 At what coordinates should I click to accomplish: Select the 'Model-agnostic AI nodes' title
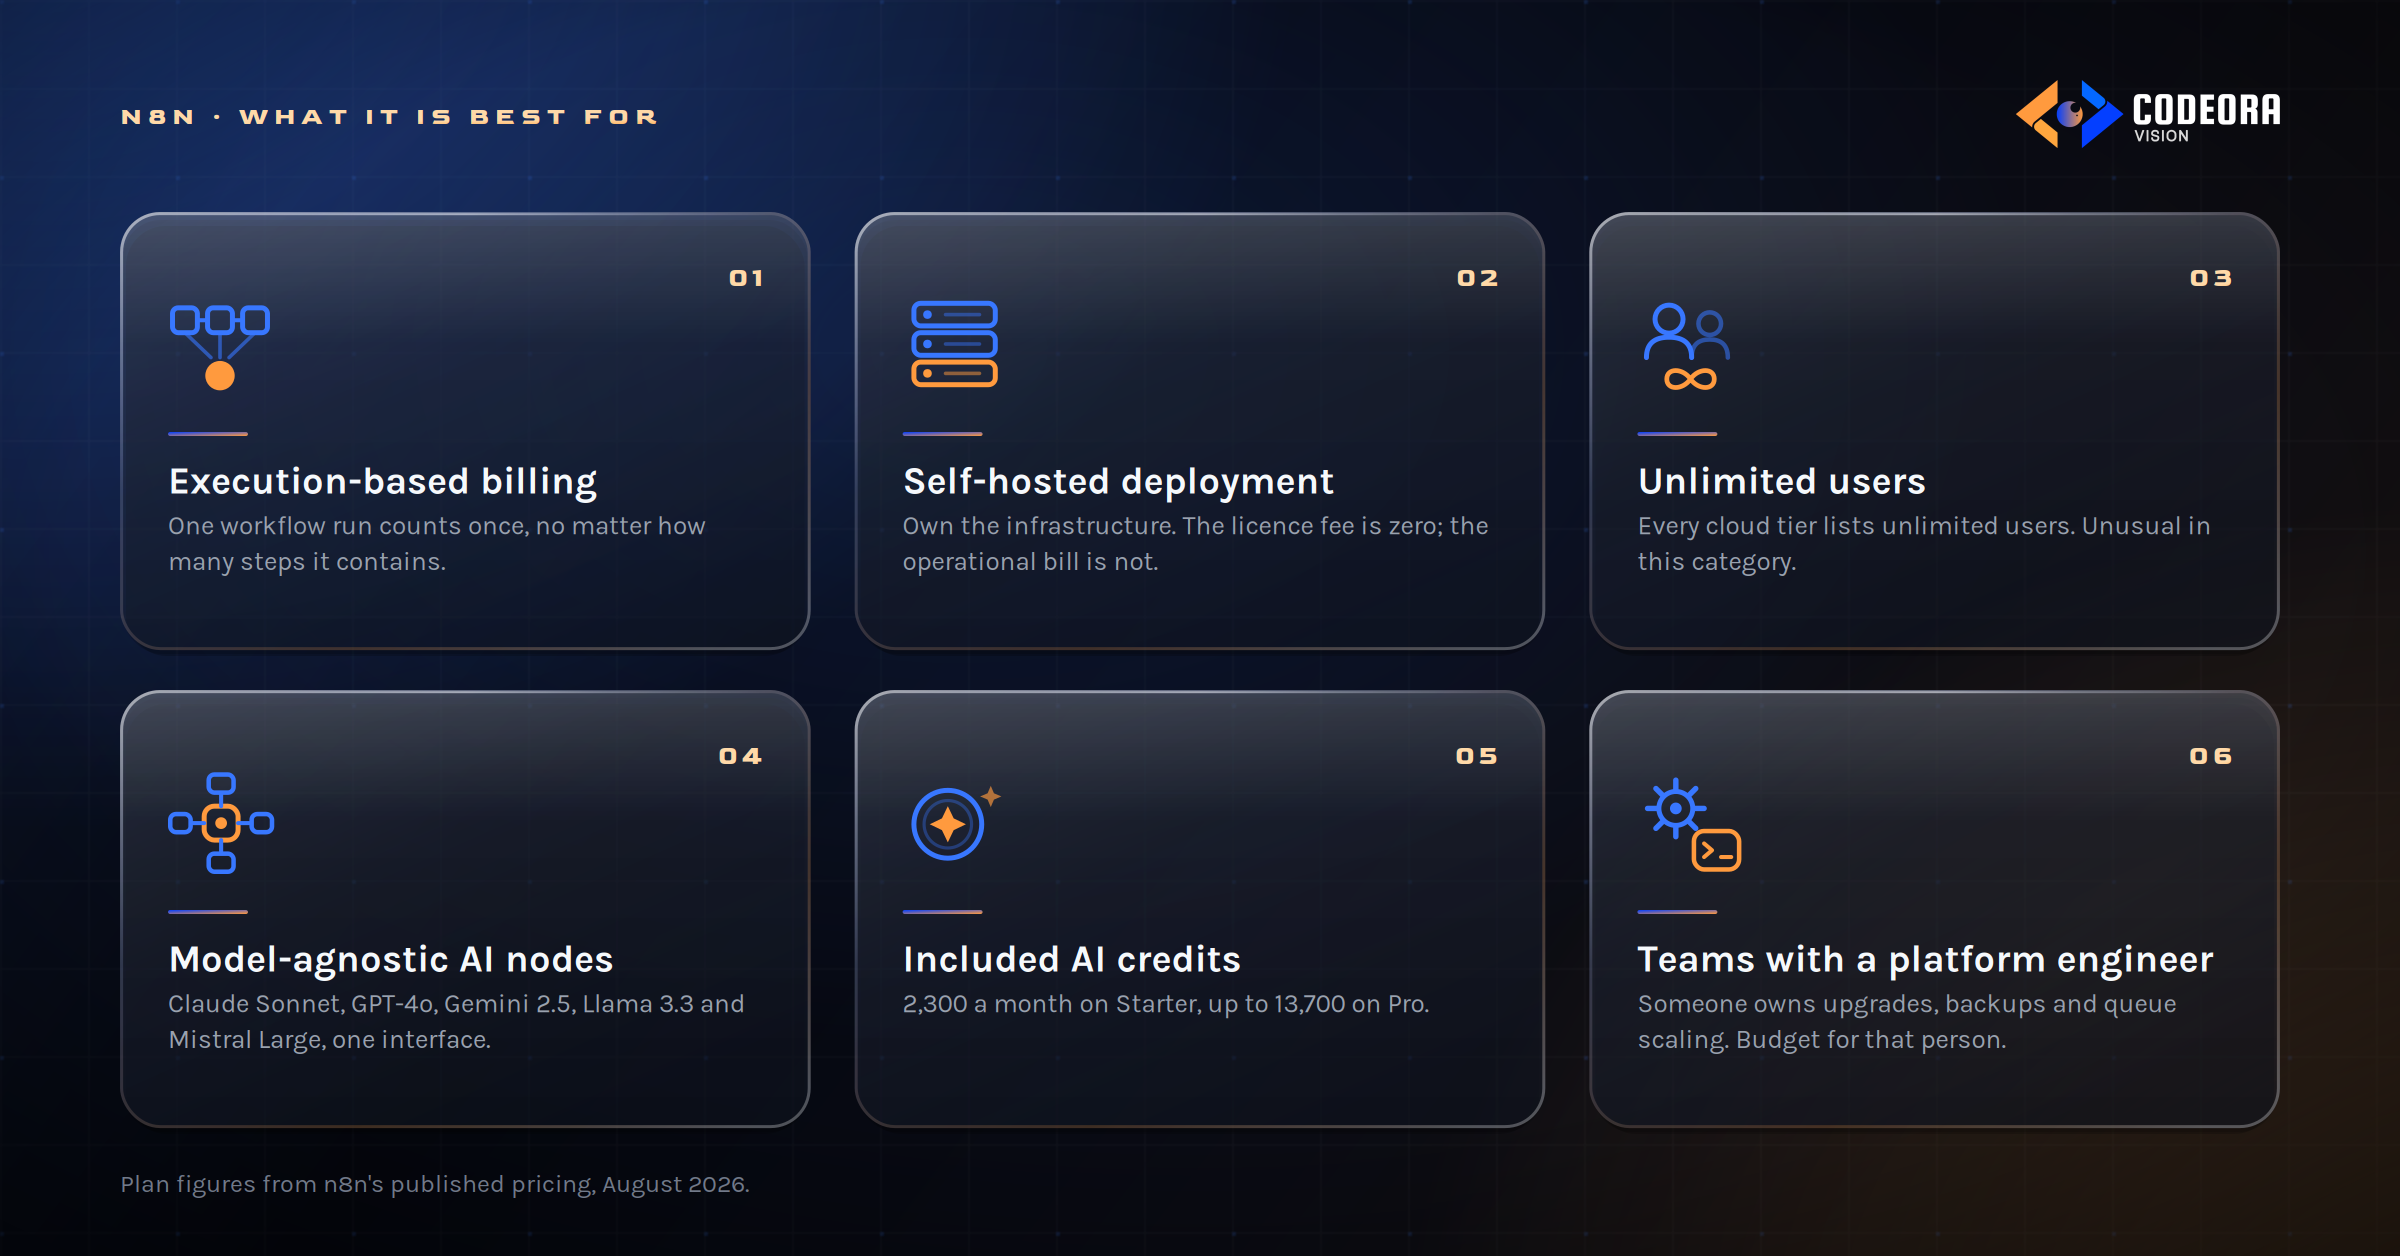click(391, 960)
